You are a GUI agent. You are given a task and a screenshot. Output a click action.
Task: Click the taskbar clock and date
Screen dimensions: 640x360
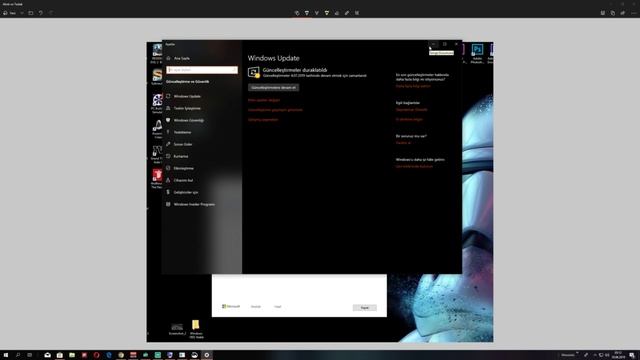(x=618, y=355)
